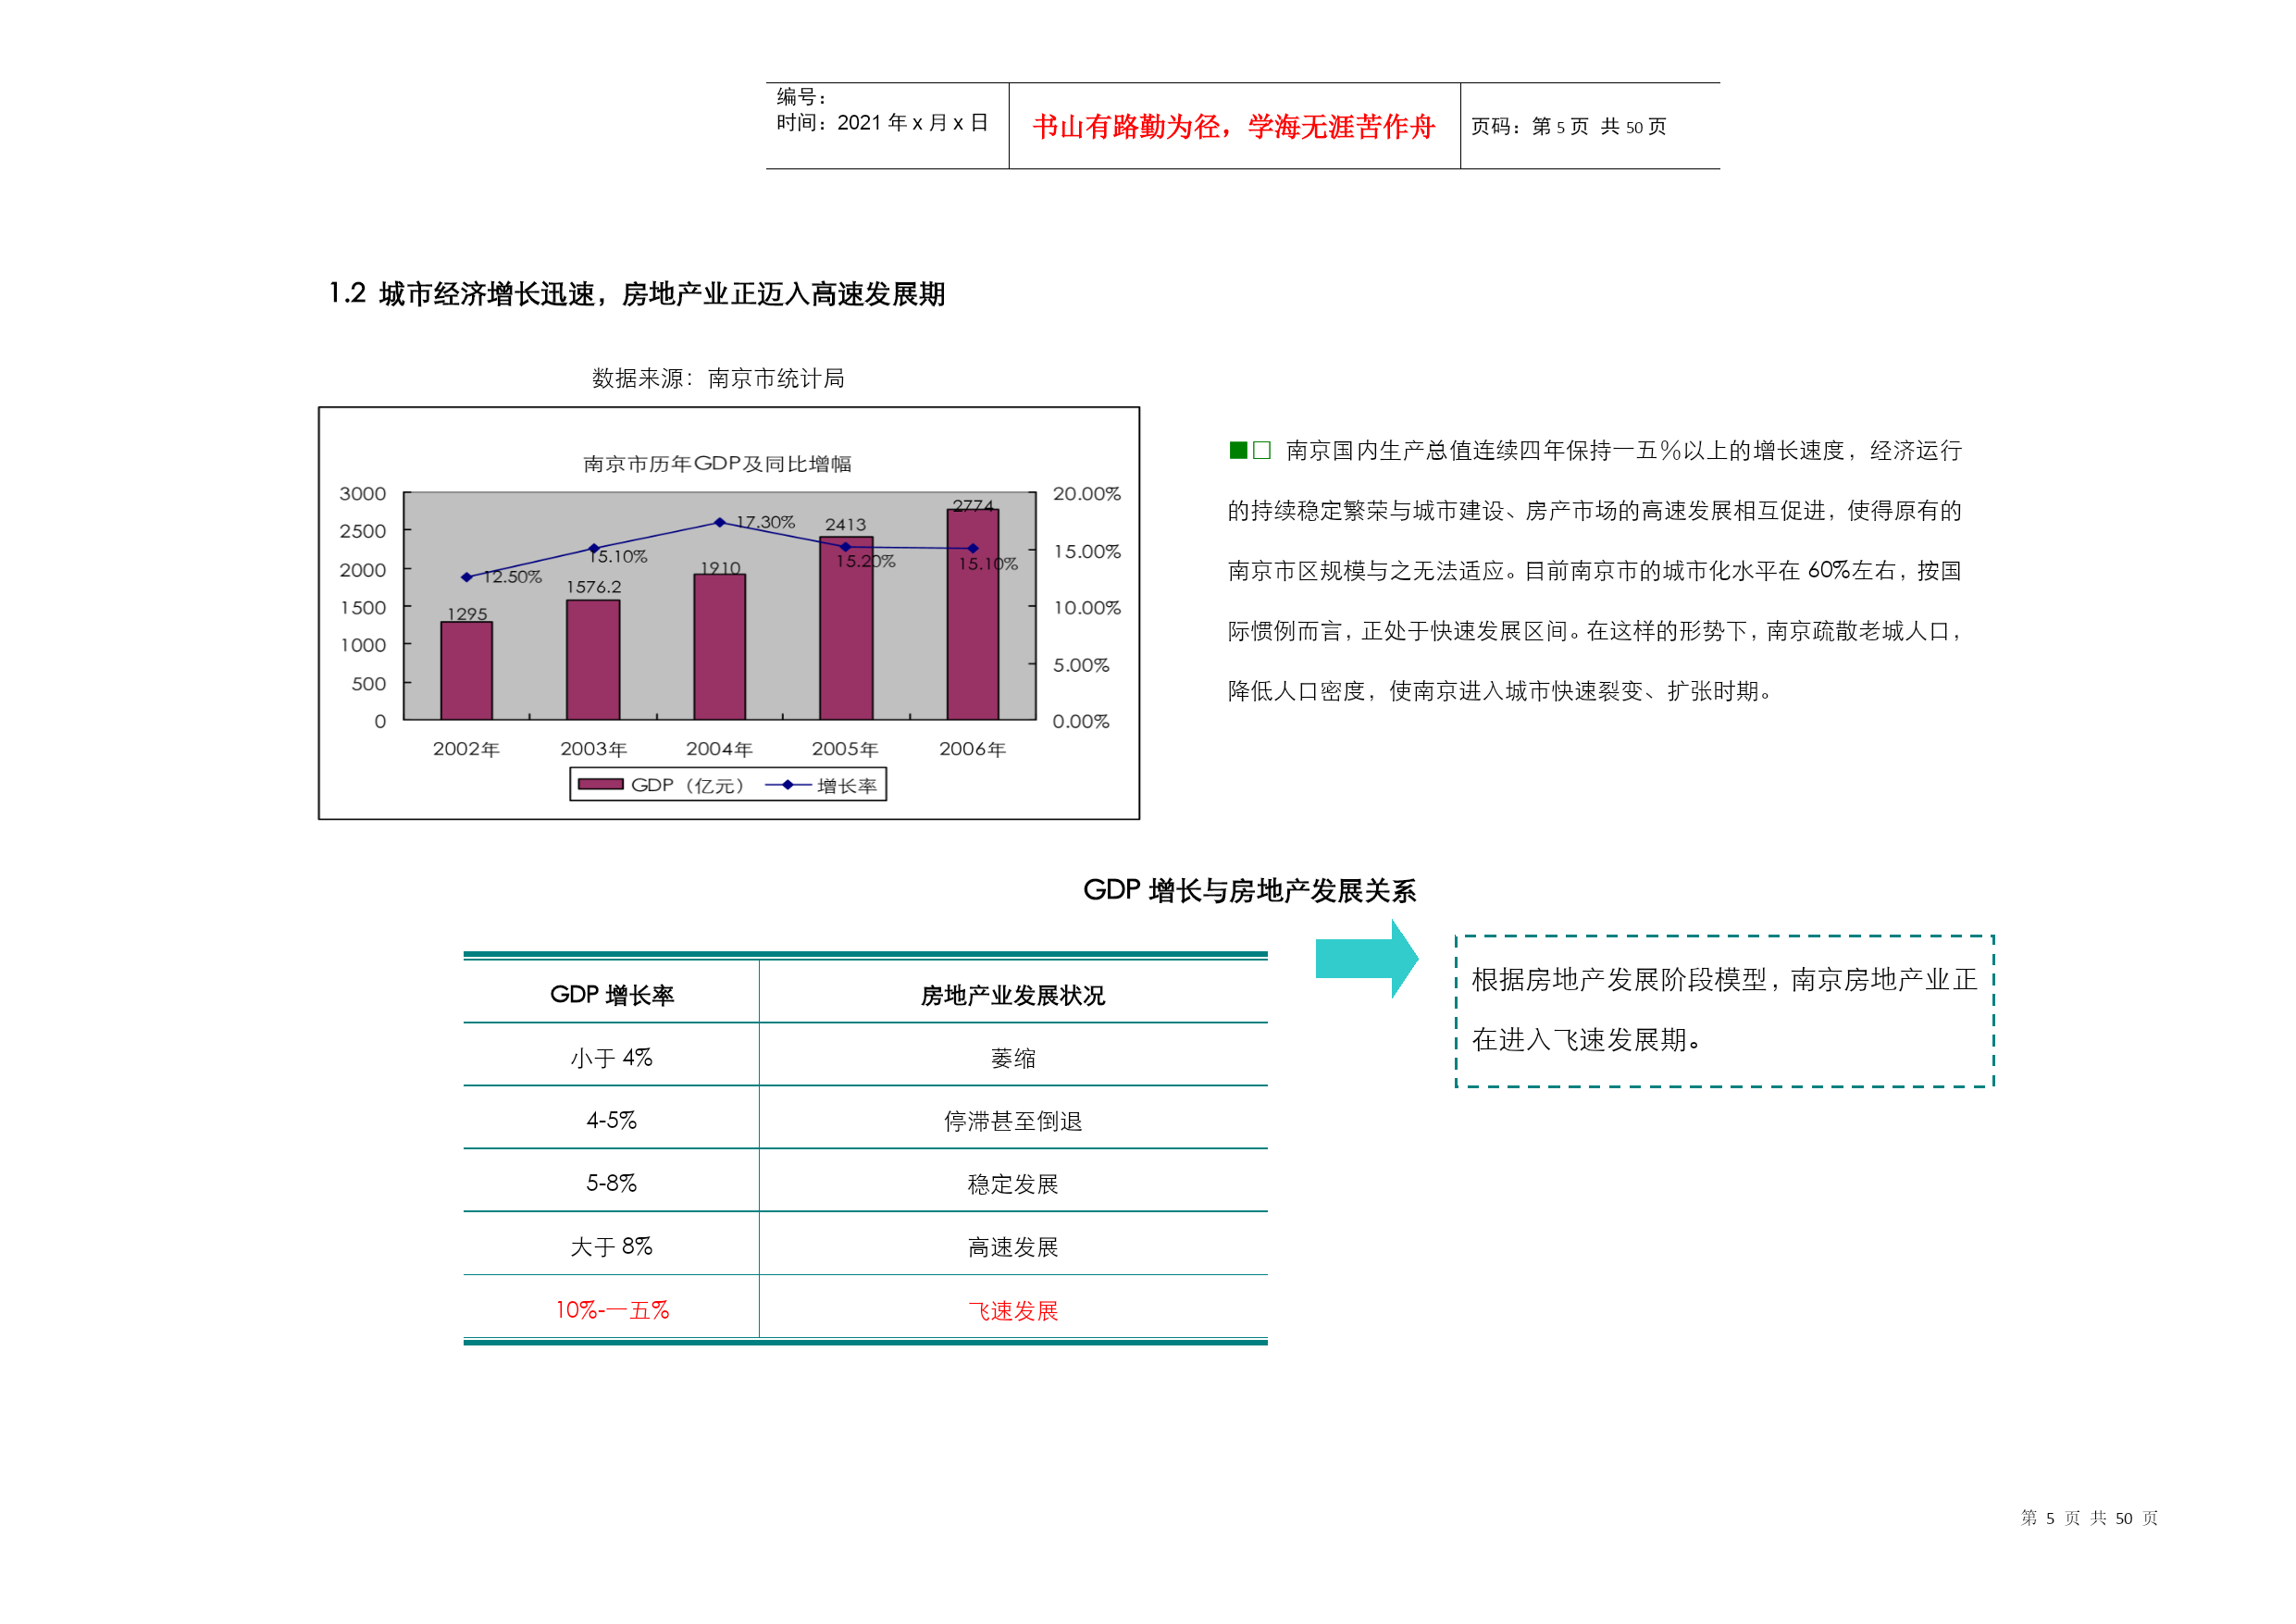Click the 'GDP（亿元）' legend label
This screenshot has width=2296, height=1624.
(x=688, y=785)
